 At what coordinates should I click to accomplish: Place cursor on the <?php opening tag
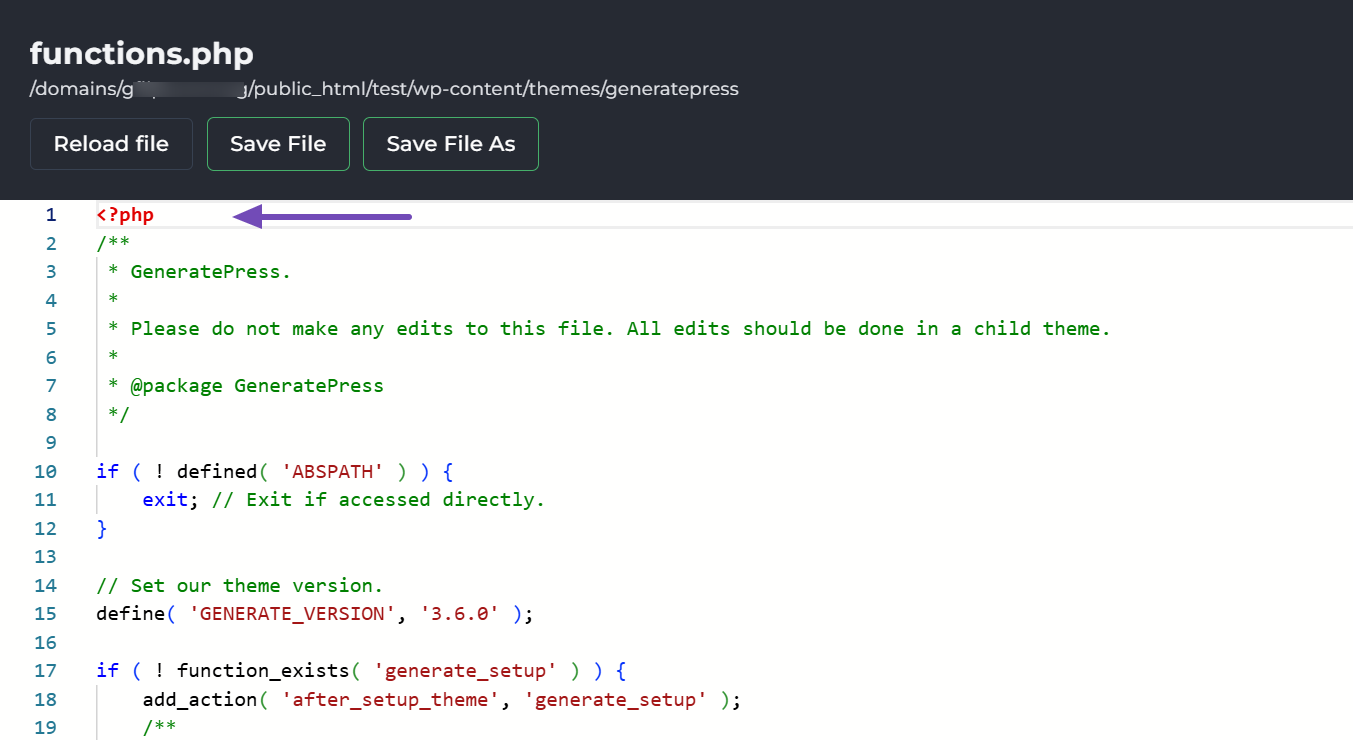(125, 215)
